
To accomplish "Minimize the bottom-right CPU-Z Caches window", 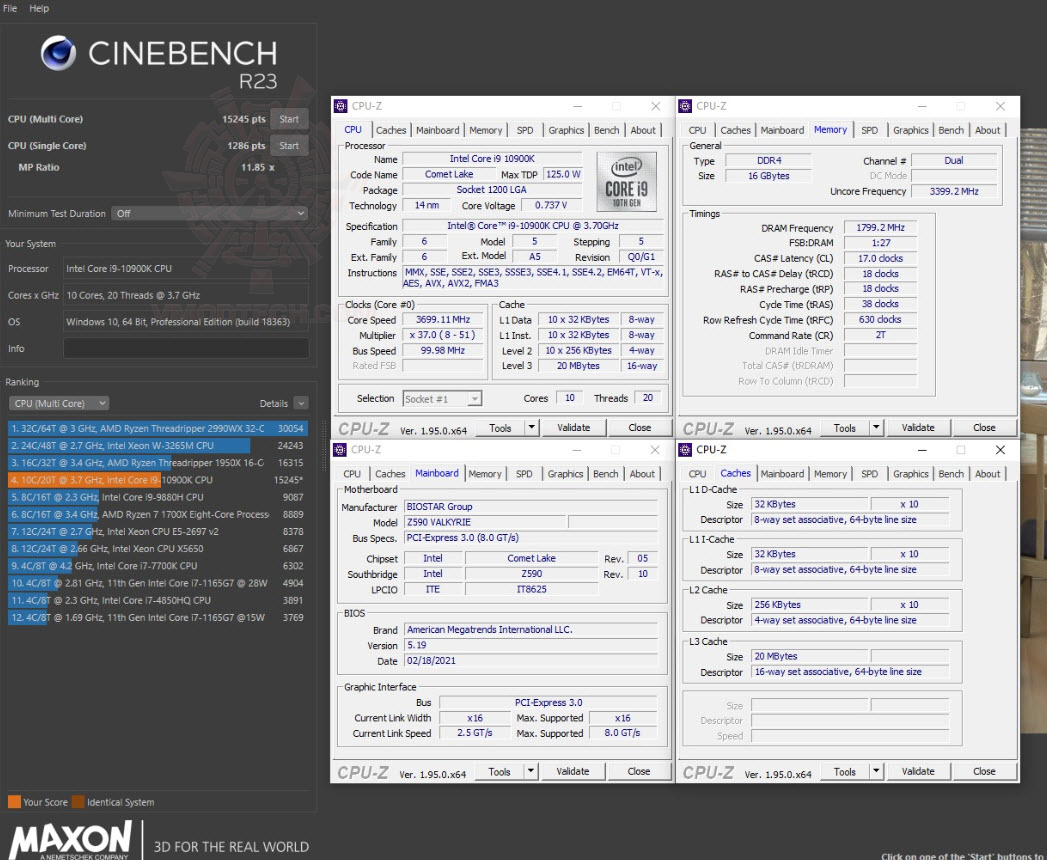I will click(921, 450).
